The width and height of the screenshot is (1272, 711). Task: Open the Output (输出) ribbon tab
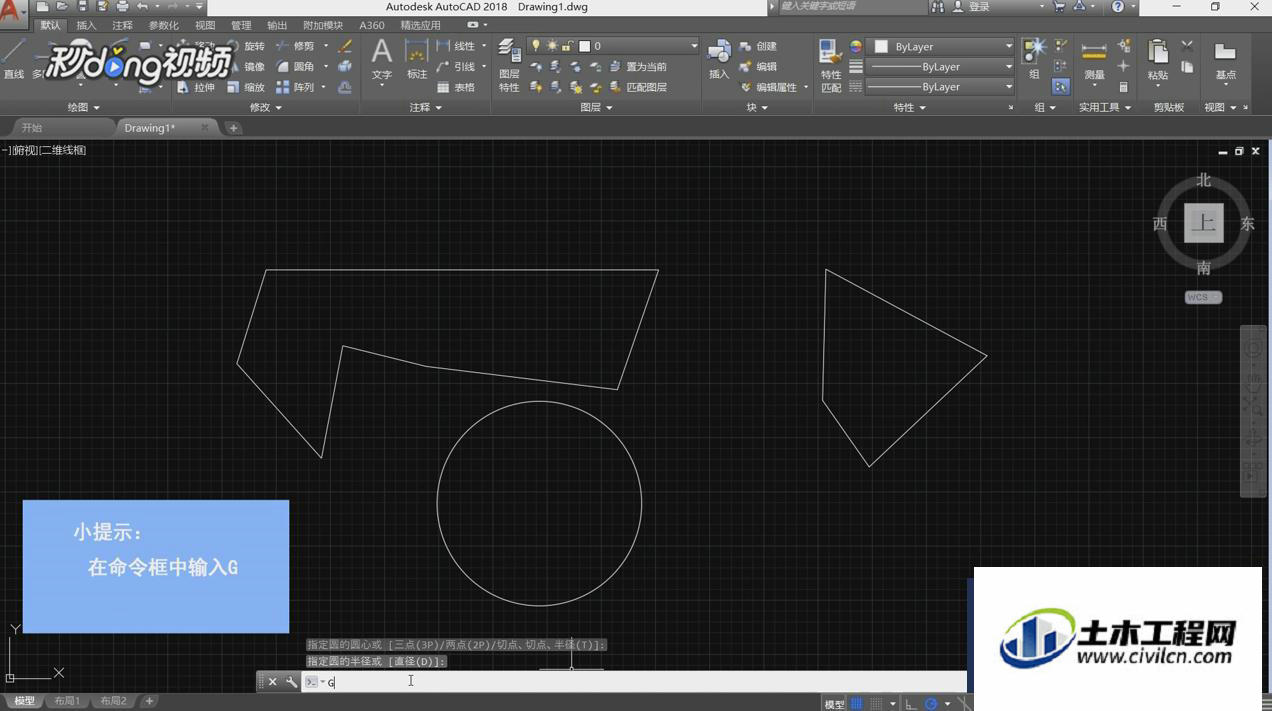point(277,25)
